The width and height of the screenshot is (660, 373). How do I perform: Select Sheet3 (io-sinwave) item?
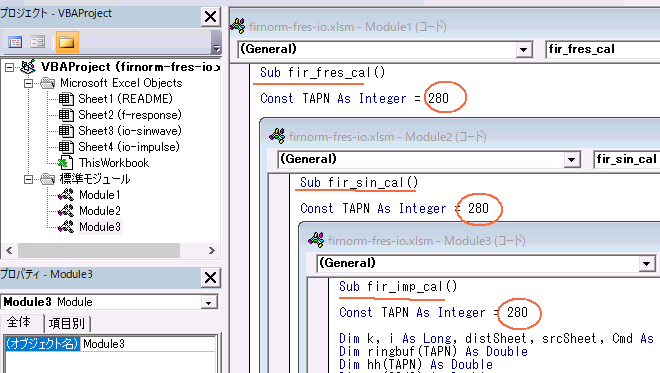click(x=130, y=131)
